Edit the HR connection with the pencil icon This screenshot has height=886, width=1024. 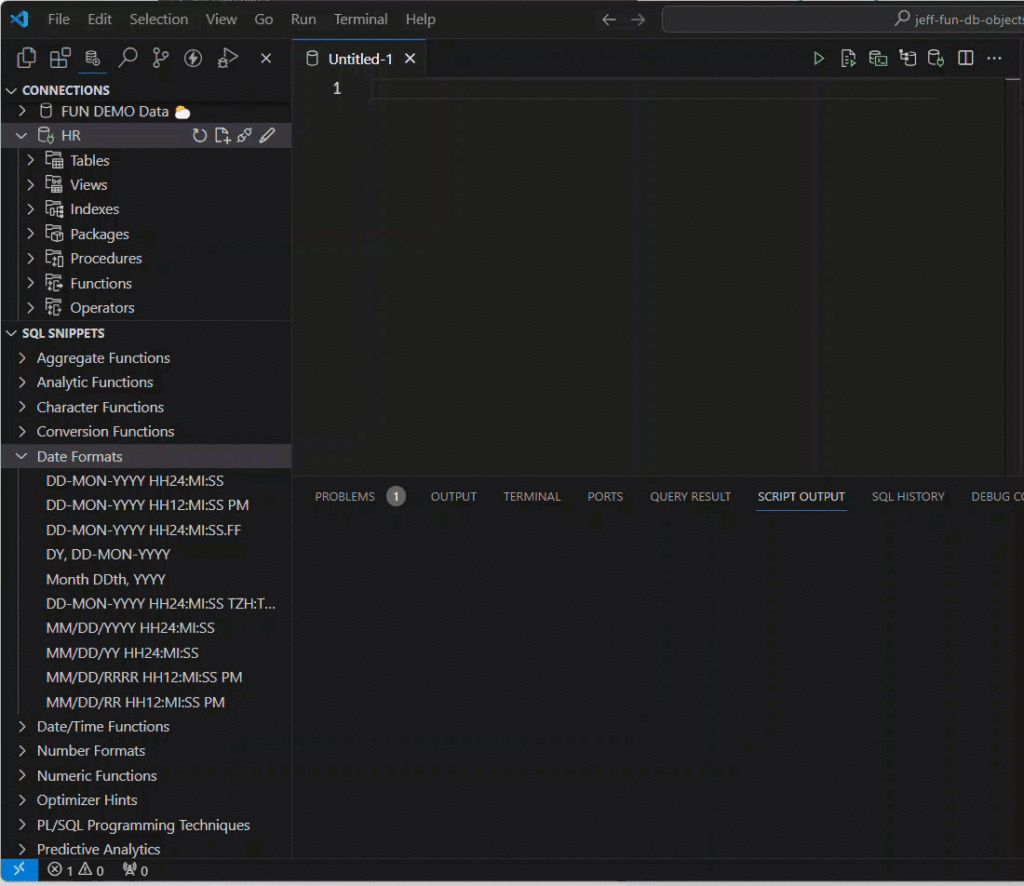(x=267, y=134)
